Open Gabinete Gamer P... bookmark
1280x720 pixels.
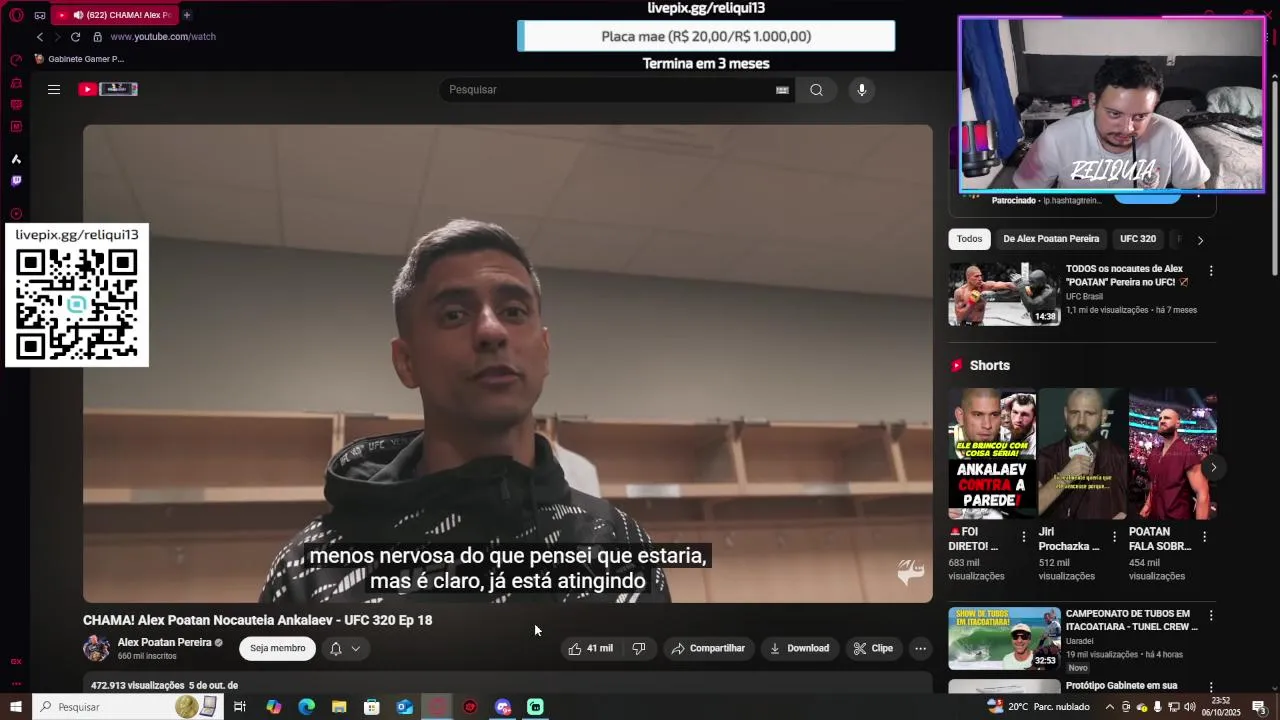point(79,59)
